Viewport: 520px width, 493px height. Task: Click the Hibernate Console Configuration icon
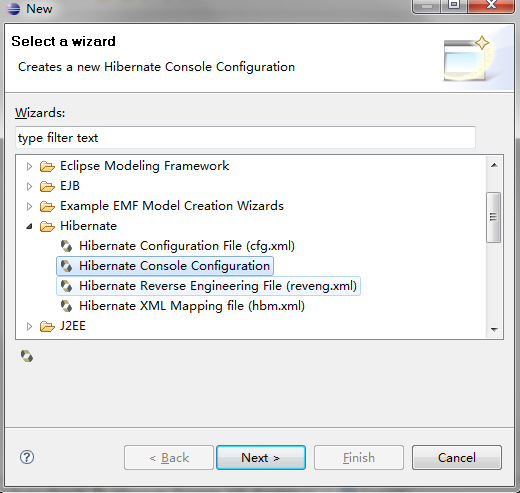coord(66,266)
